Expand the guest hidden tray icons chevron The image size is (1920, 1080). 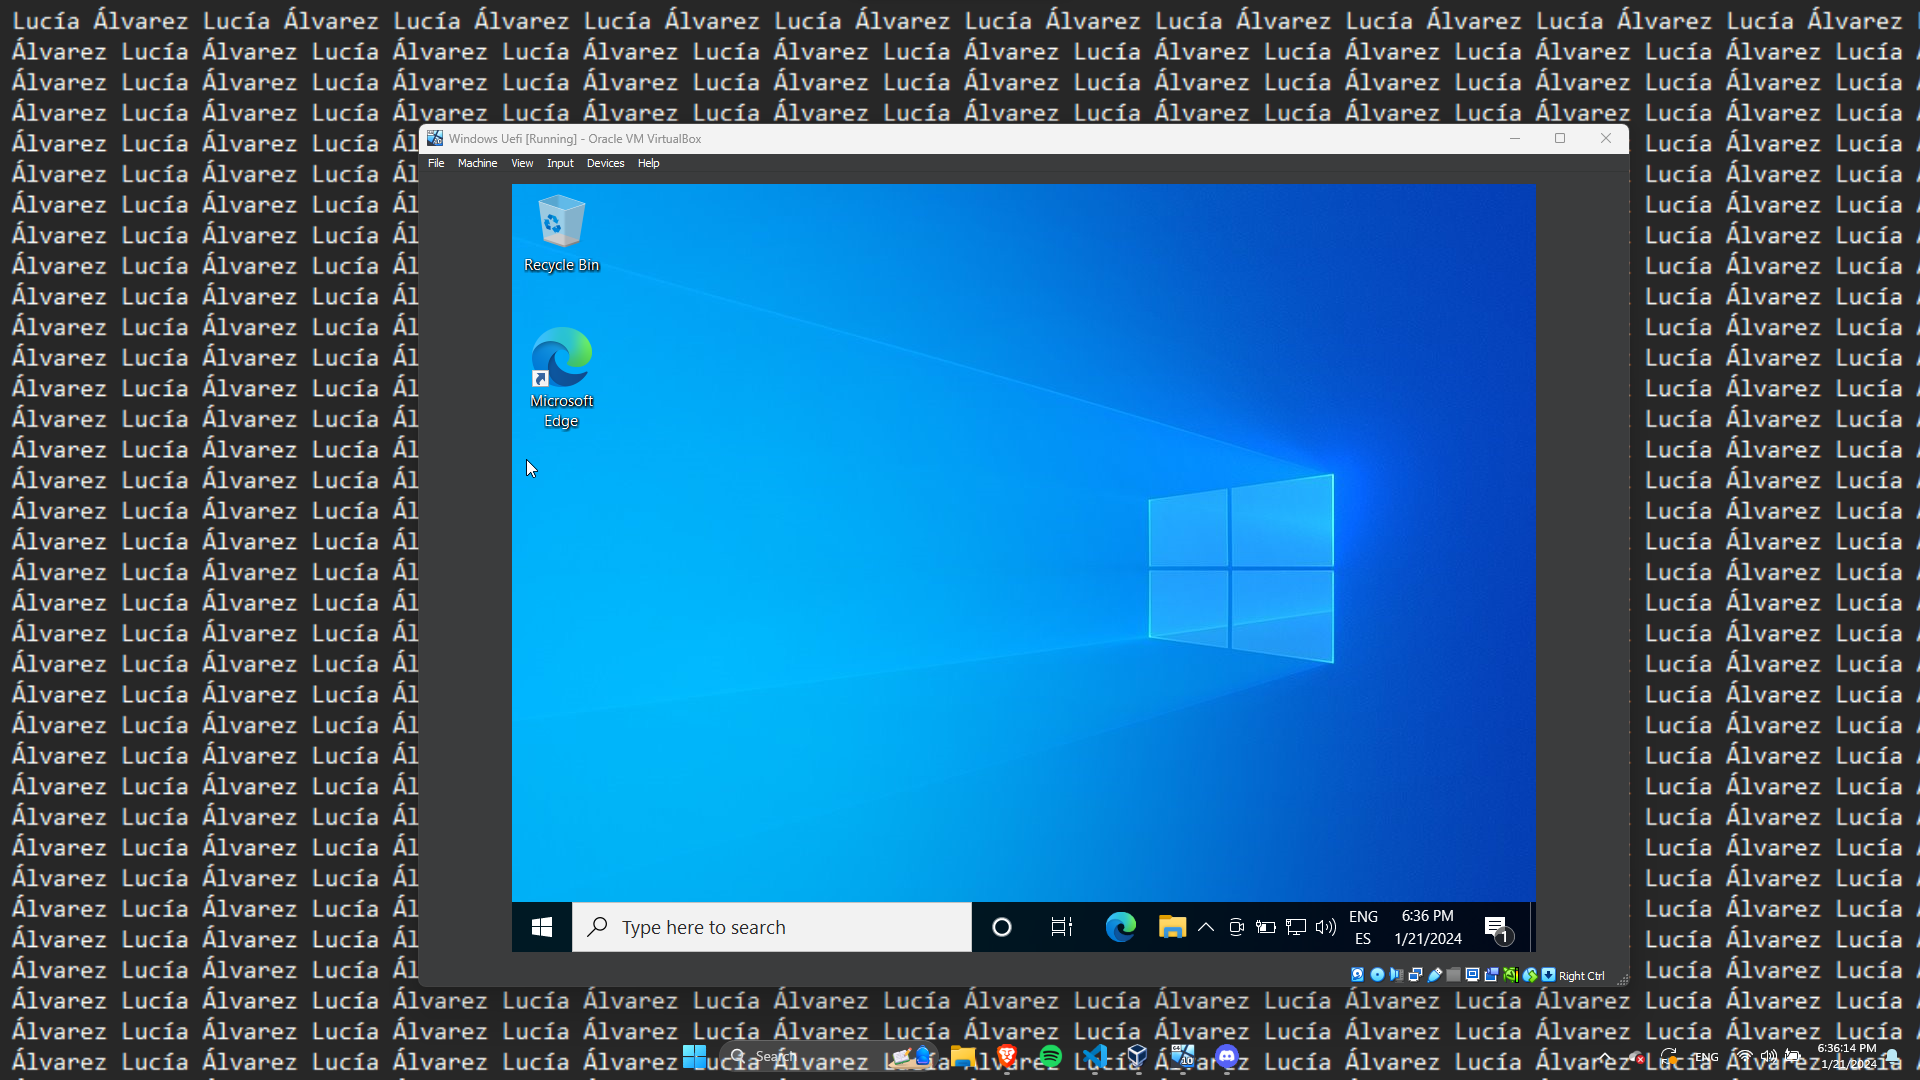(1206, 927)
